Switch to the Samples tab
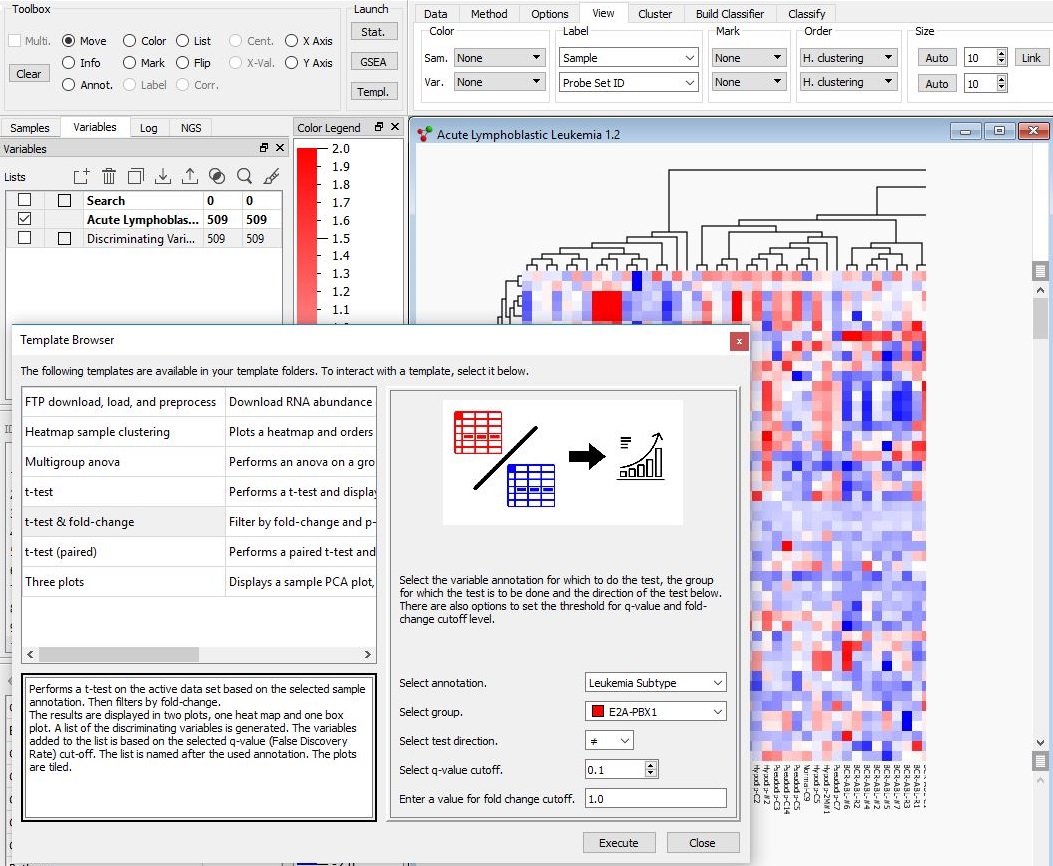This screenshot has width=1053, height=866. click(x=30, y=128)
